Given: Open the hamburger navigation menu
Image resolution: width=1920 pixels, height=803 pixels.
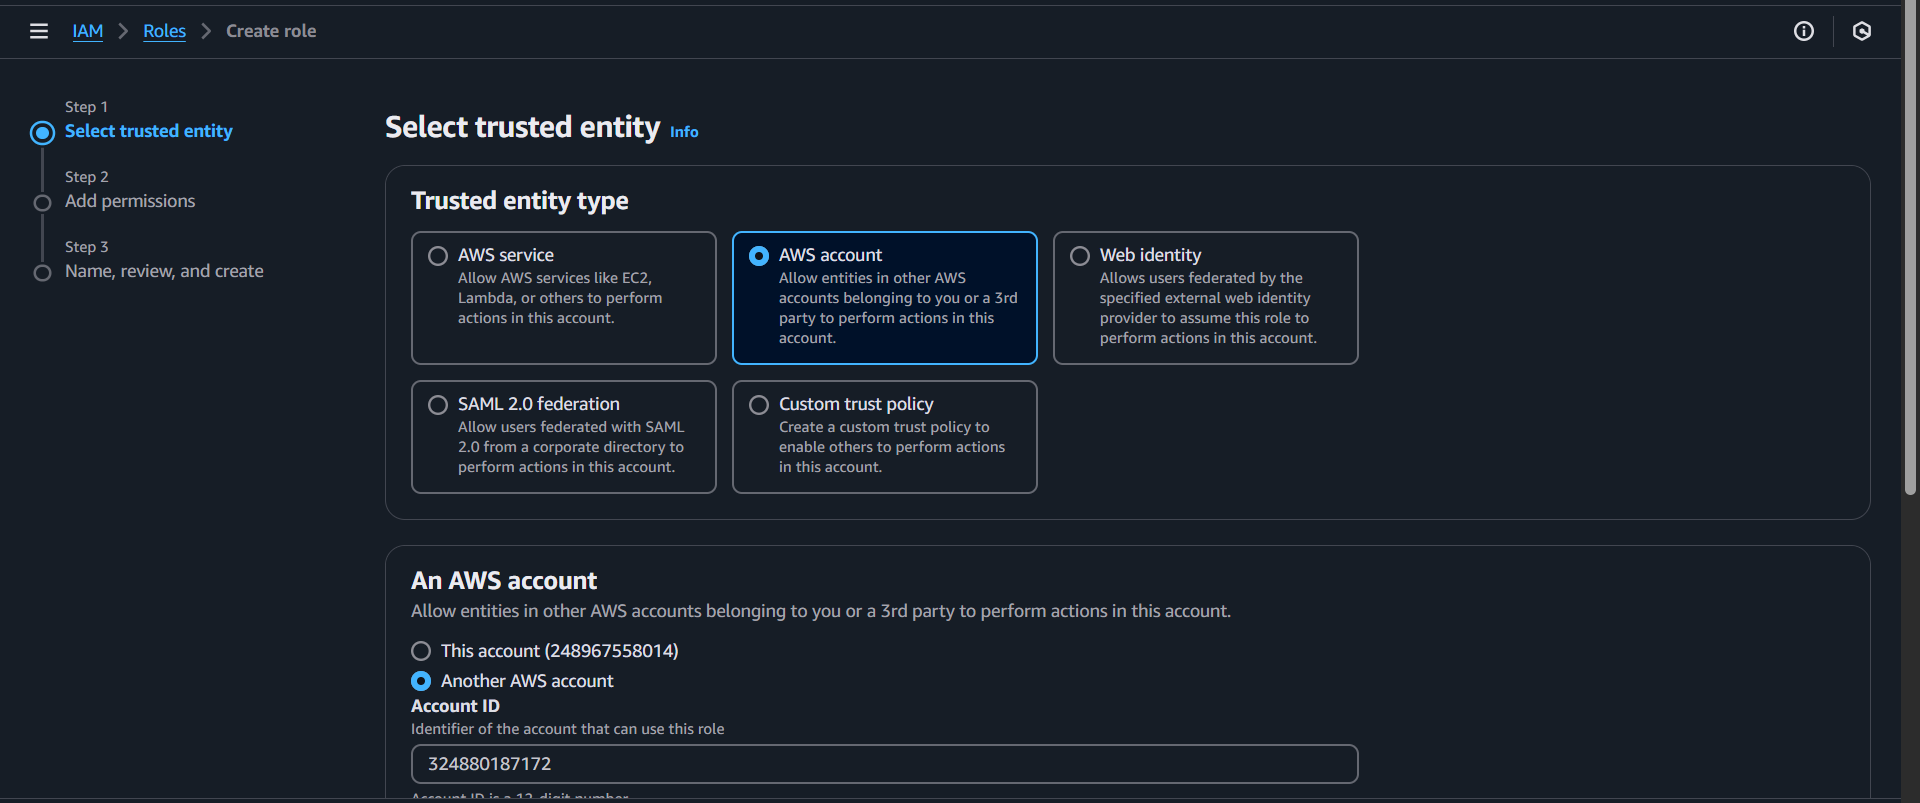Looking at the screenshot, I should pyautogui.click(x=39, y=31).
